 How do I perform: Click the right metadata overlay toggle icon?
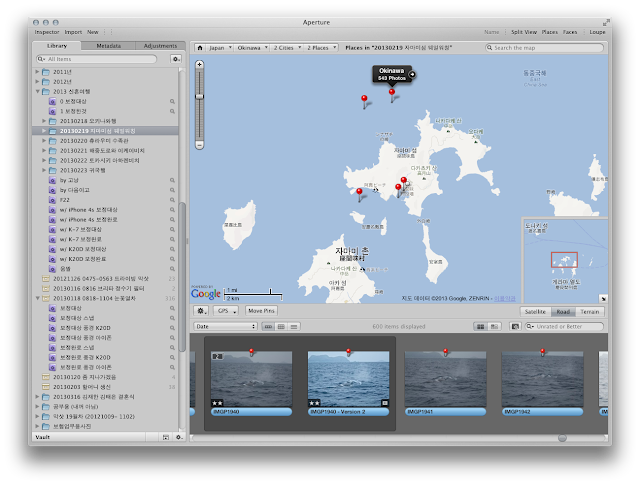493,327
